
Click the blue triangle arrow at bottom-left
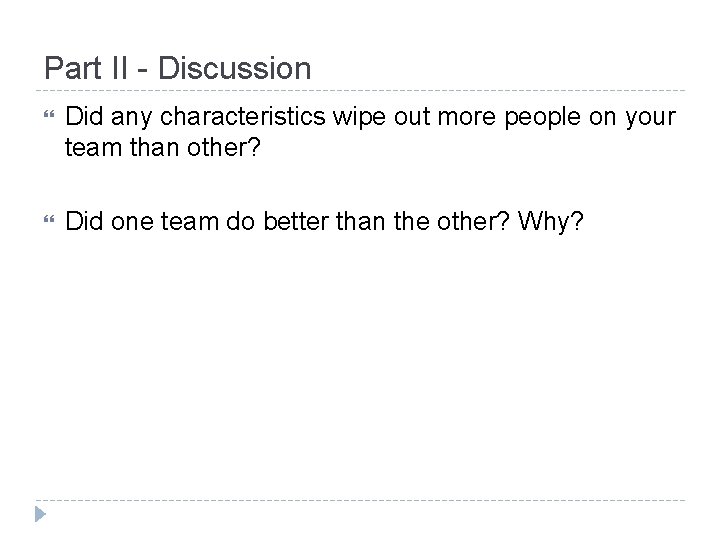pos(40,515)
